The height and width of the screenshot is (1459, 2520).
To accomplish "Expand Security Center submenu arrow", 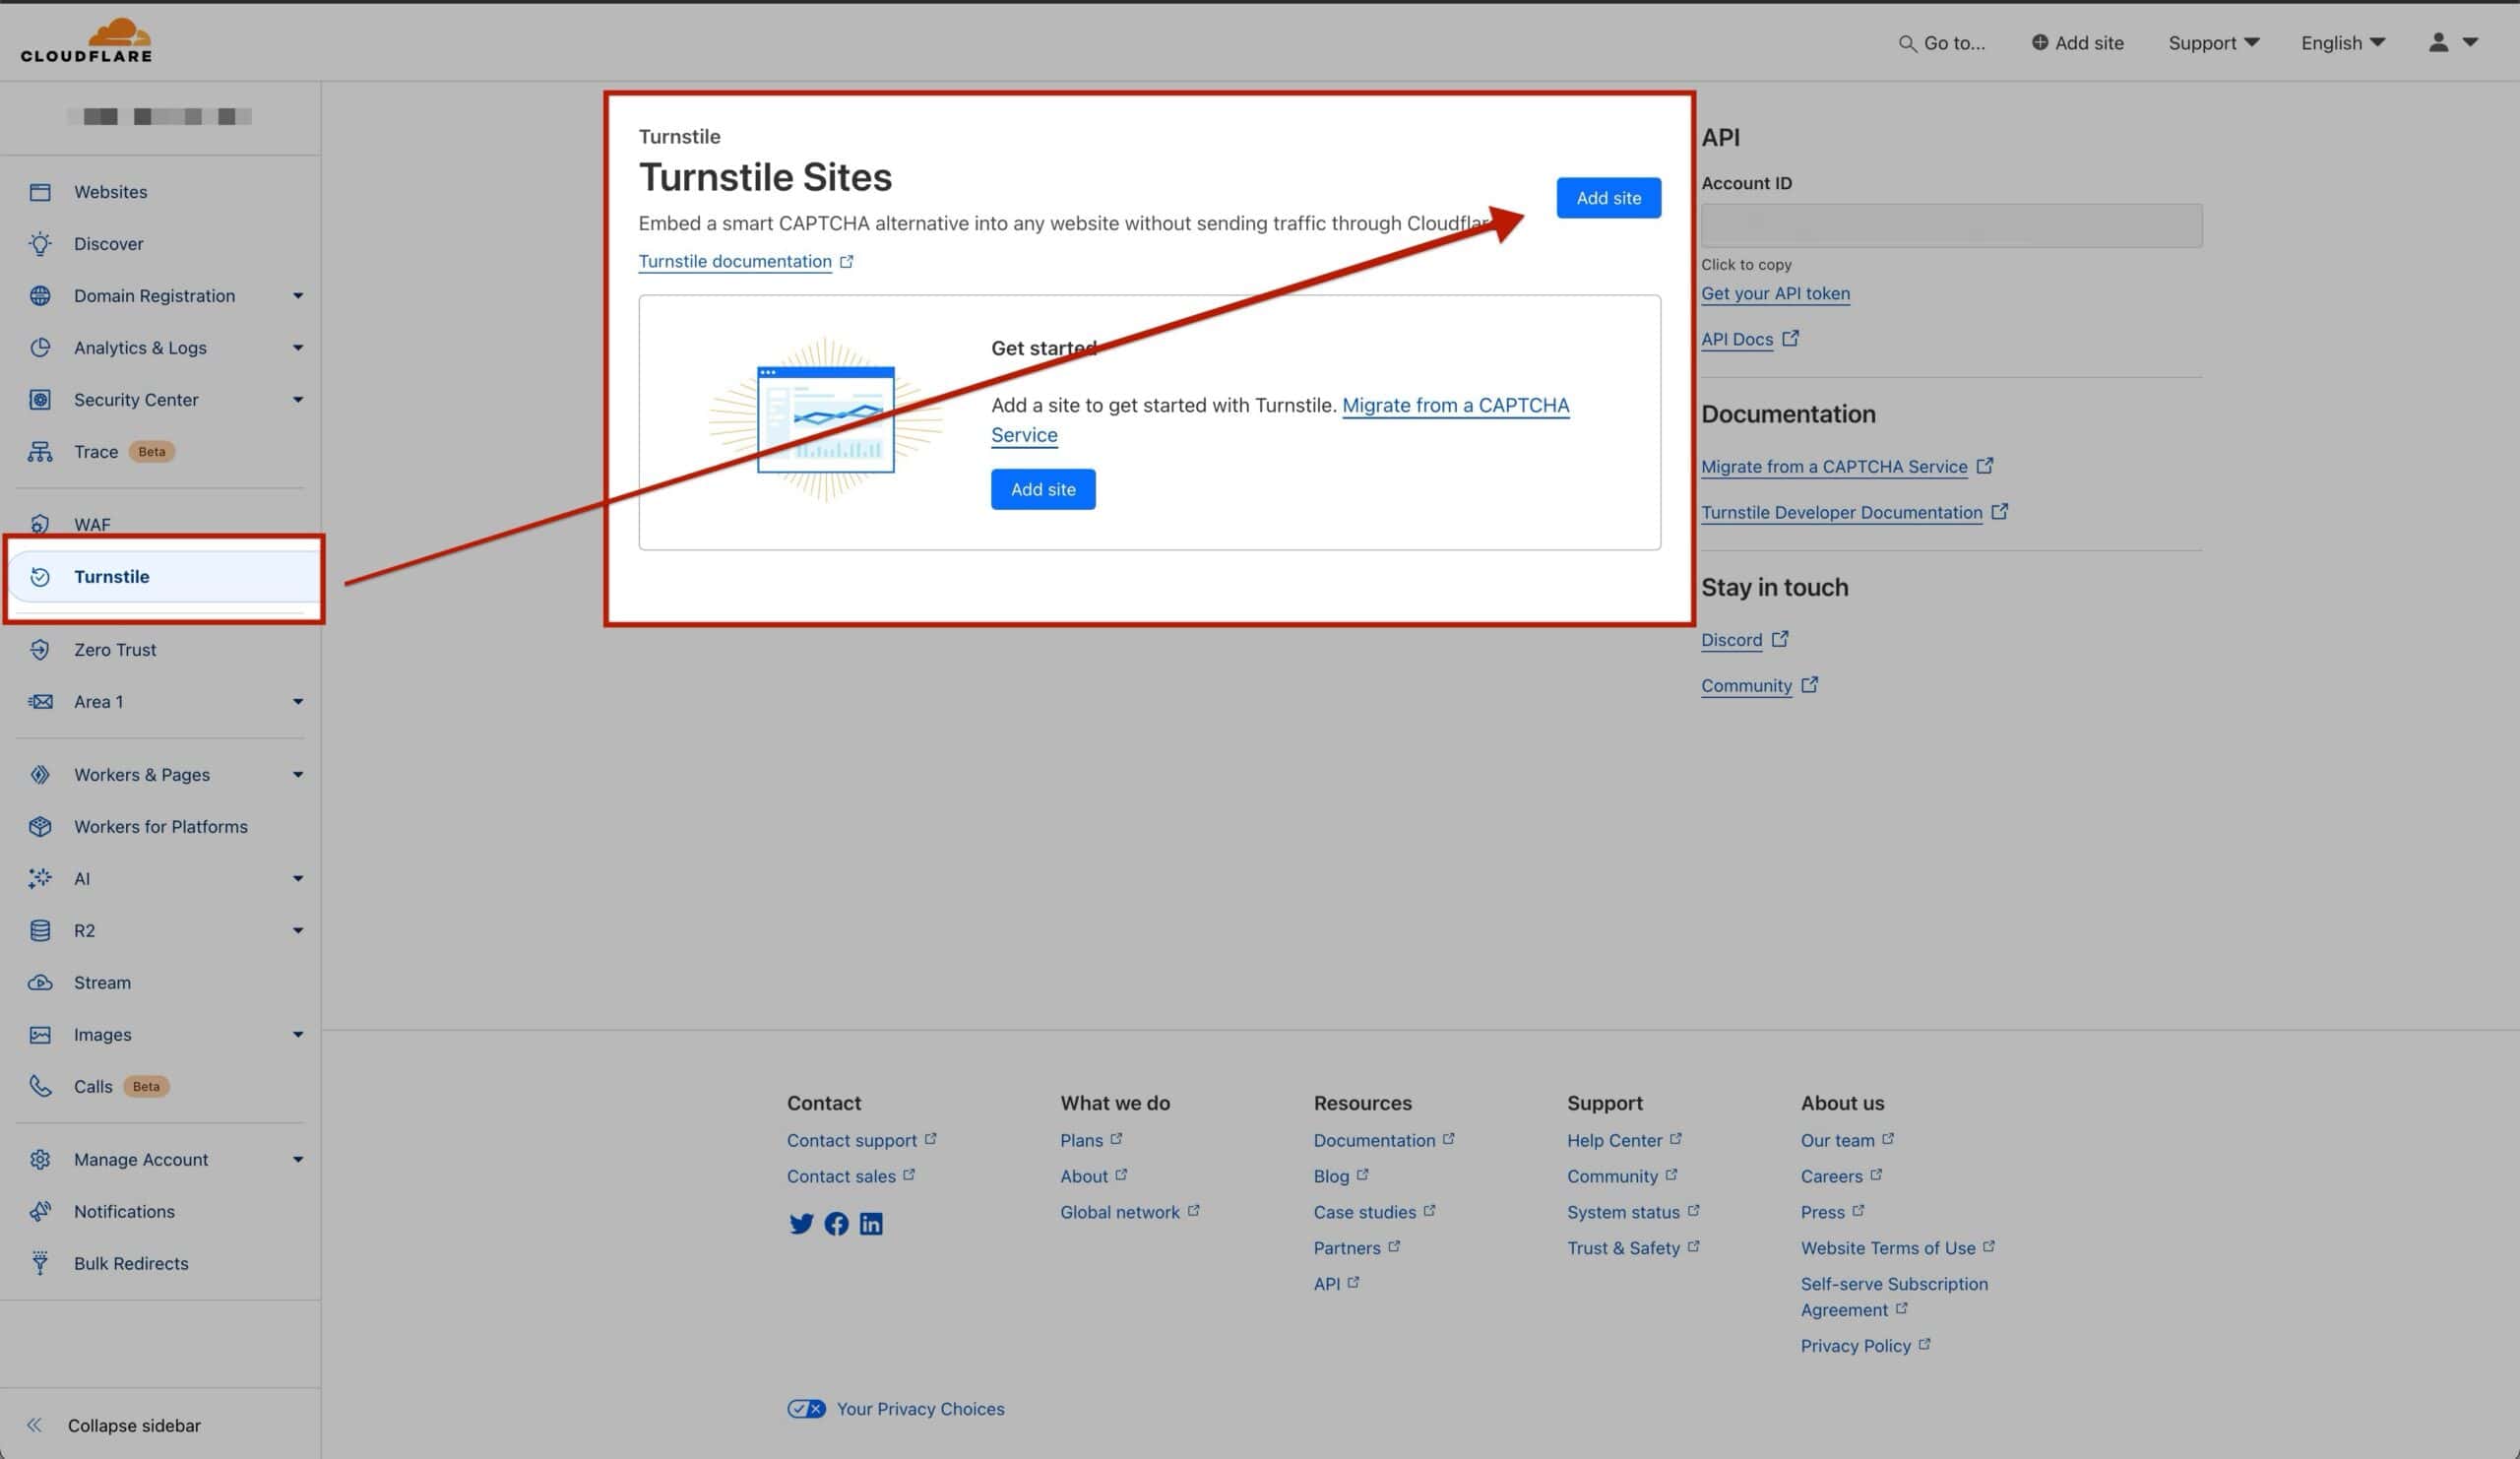I will pos(298,400).
